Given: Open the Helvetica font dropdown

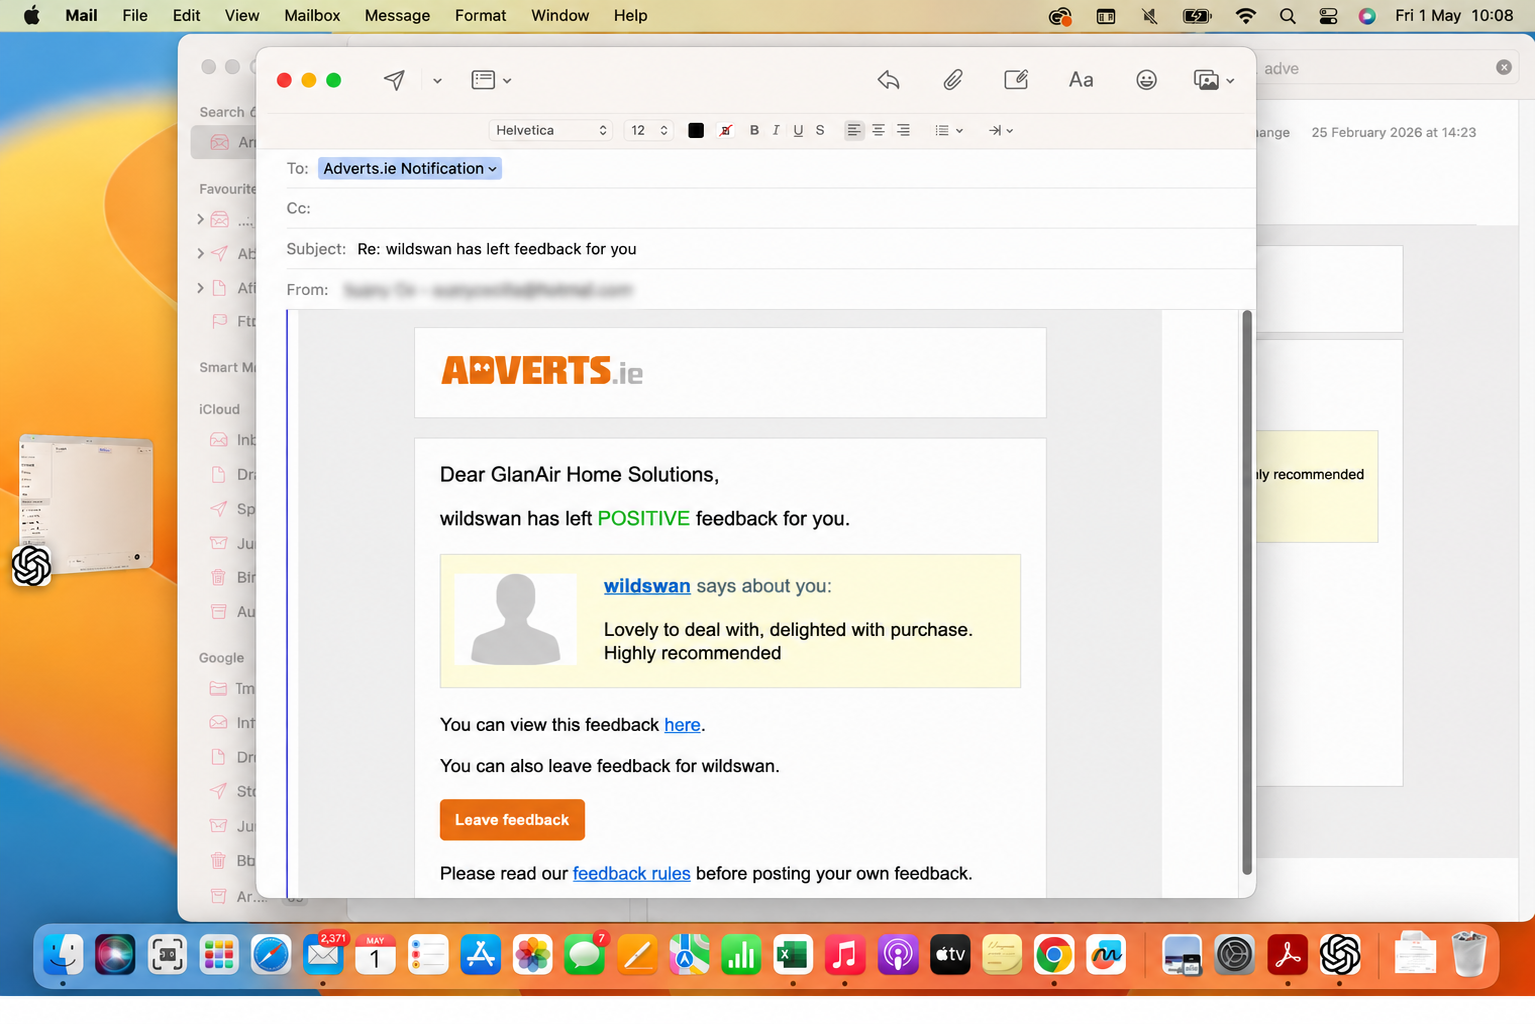Looking at the screenshot, I should [x=551, y=130].
